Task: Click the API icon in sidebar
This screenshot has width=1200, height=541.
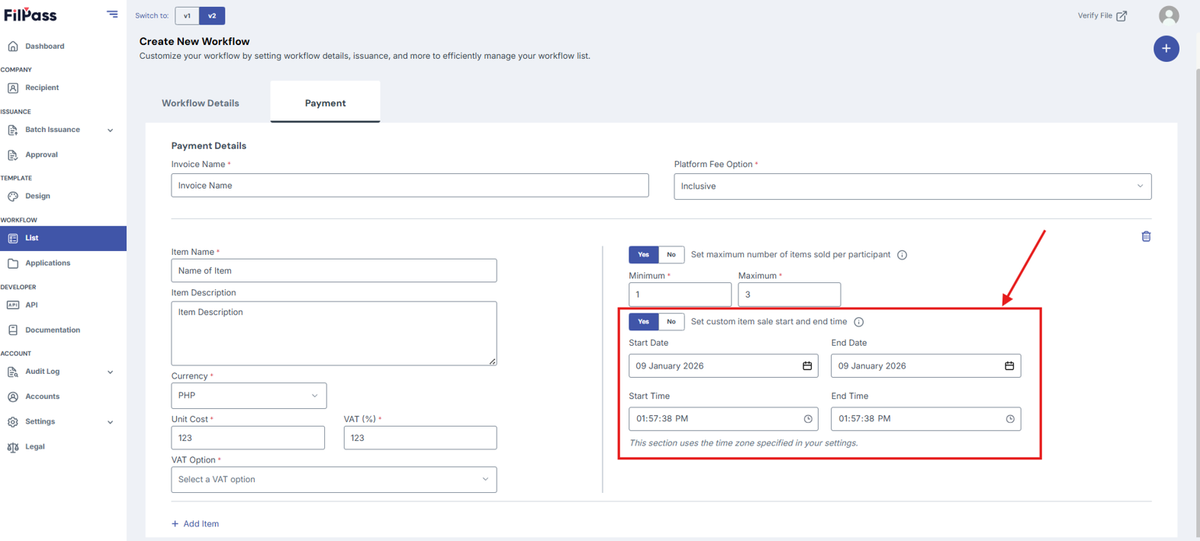Action: 13,305
